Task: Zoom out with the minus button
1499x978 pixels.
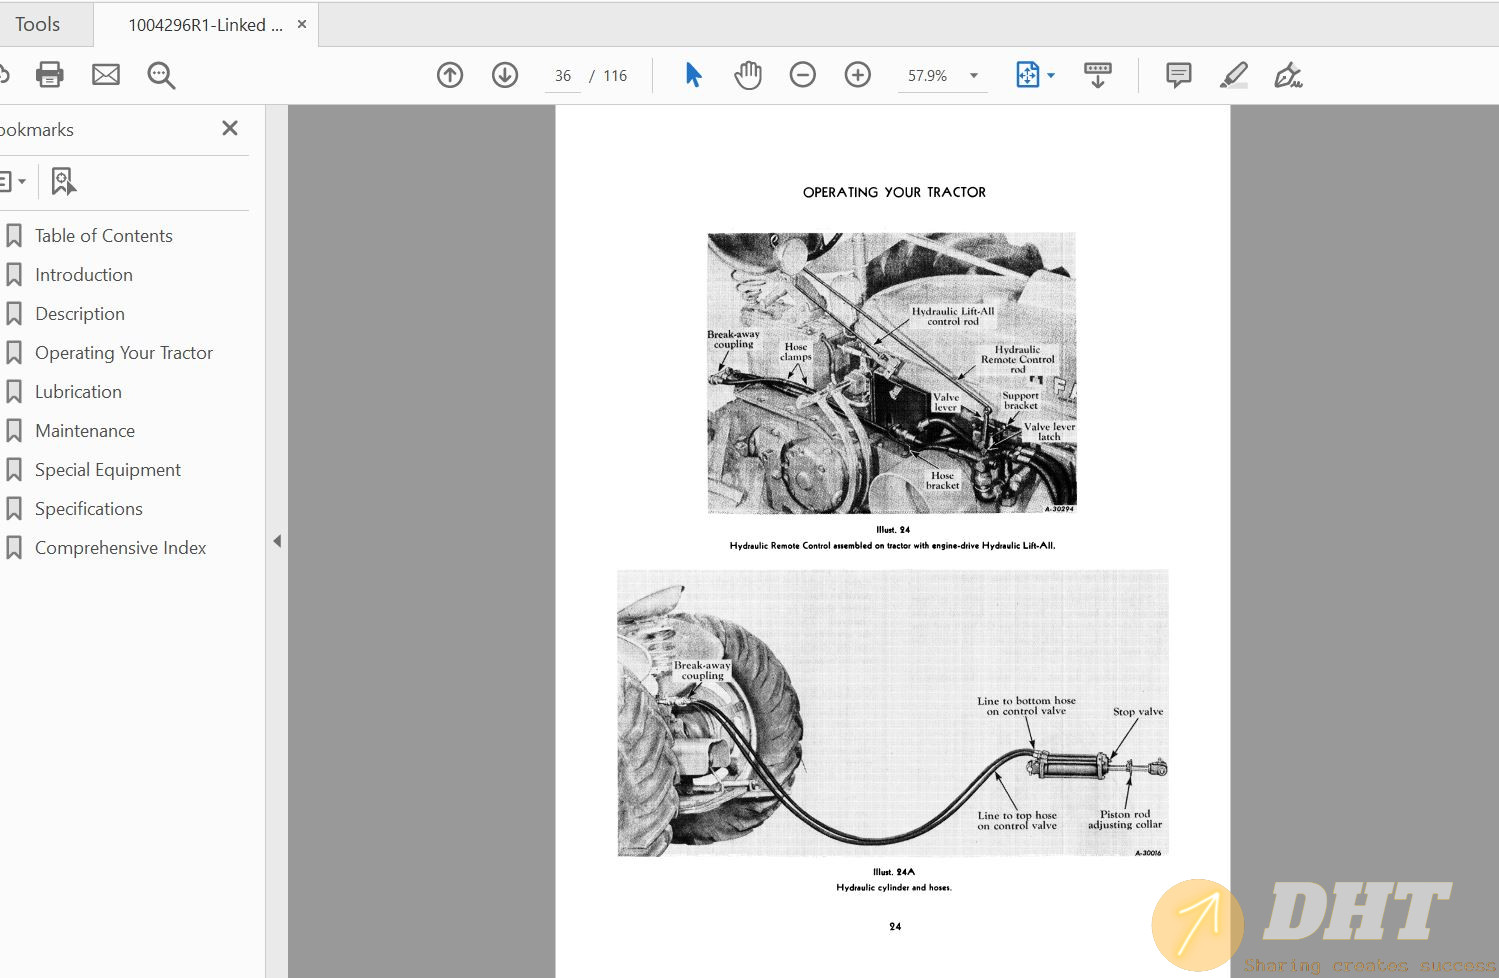Action: (803, 75)
